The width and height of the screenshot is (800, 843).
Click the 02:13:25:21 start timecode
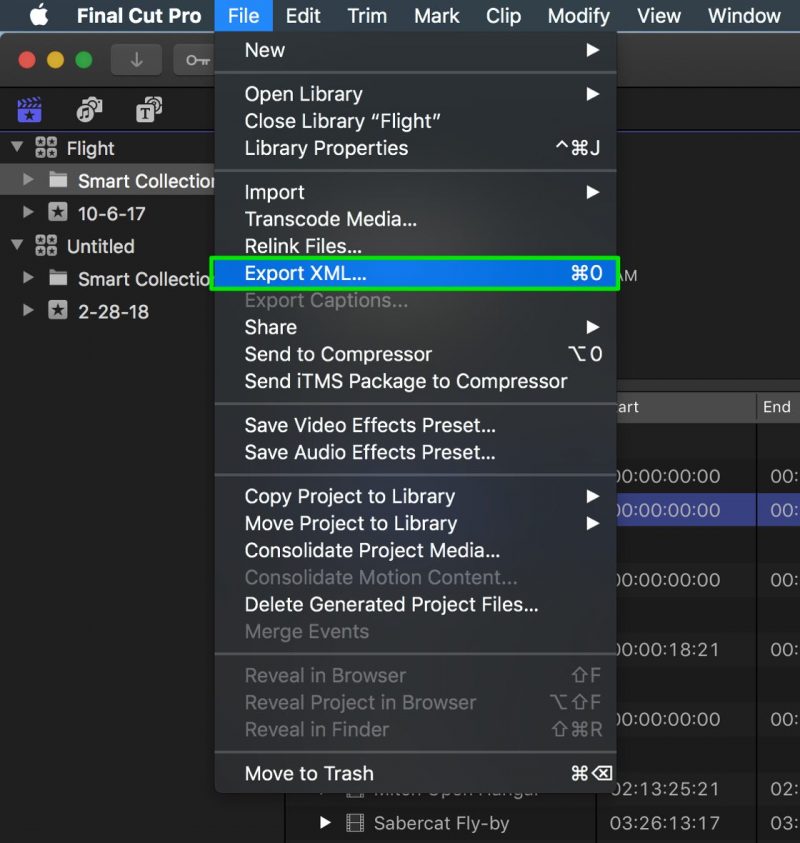(665, 789)
